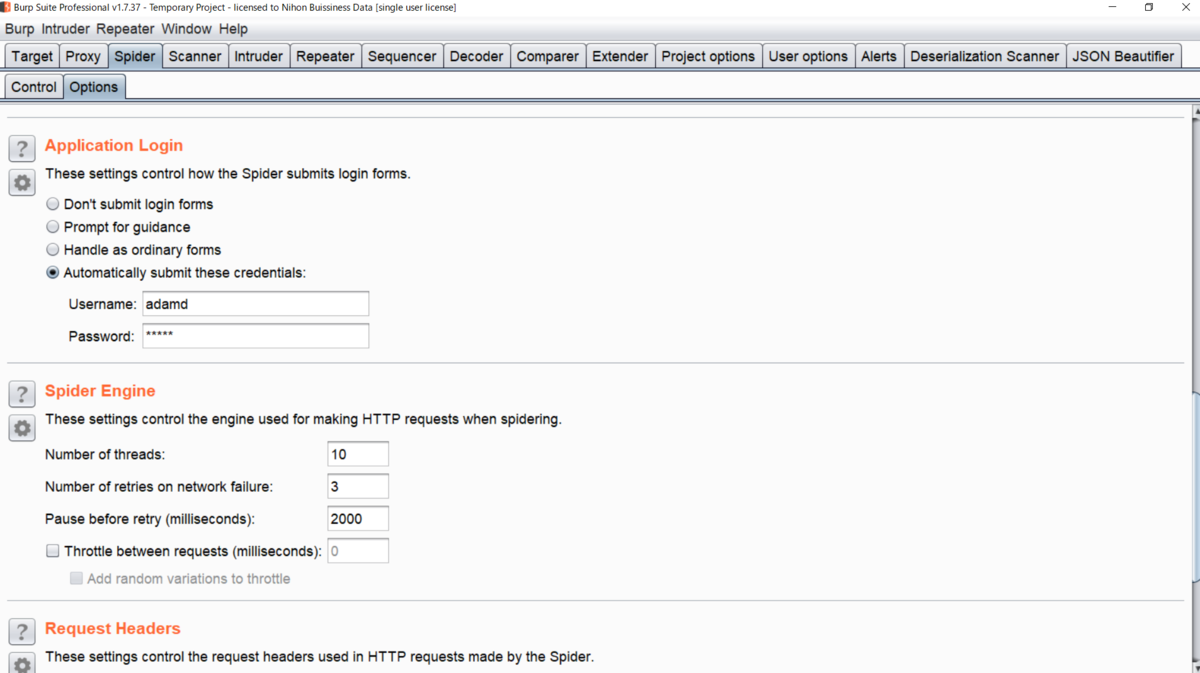This screenshot has width=1200, height=673.
Task: Switch to the Extender tab
Action: [620, 56]
